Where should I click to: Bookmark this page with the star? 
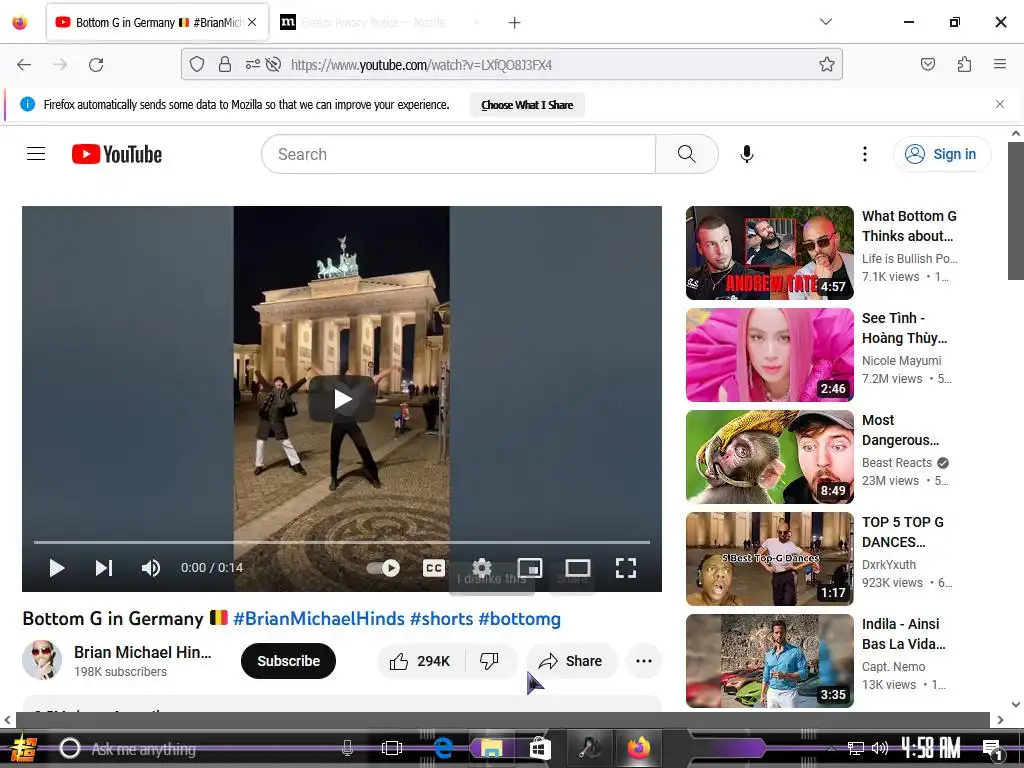pyautogui.click(x=827, y=64)
